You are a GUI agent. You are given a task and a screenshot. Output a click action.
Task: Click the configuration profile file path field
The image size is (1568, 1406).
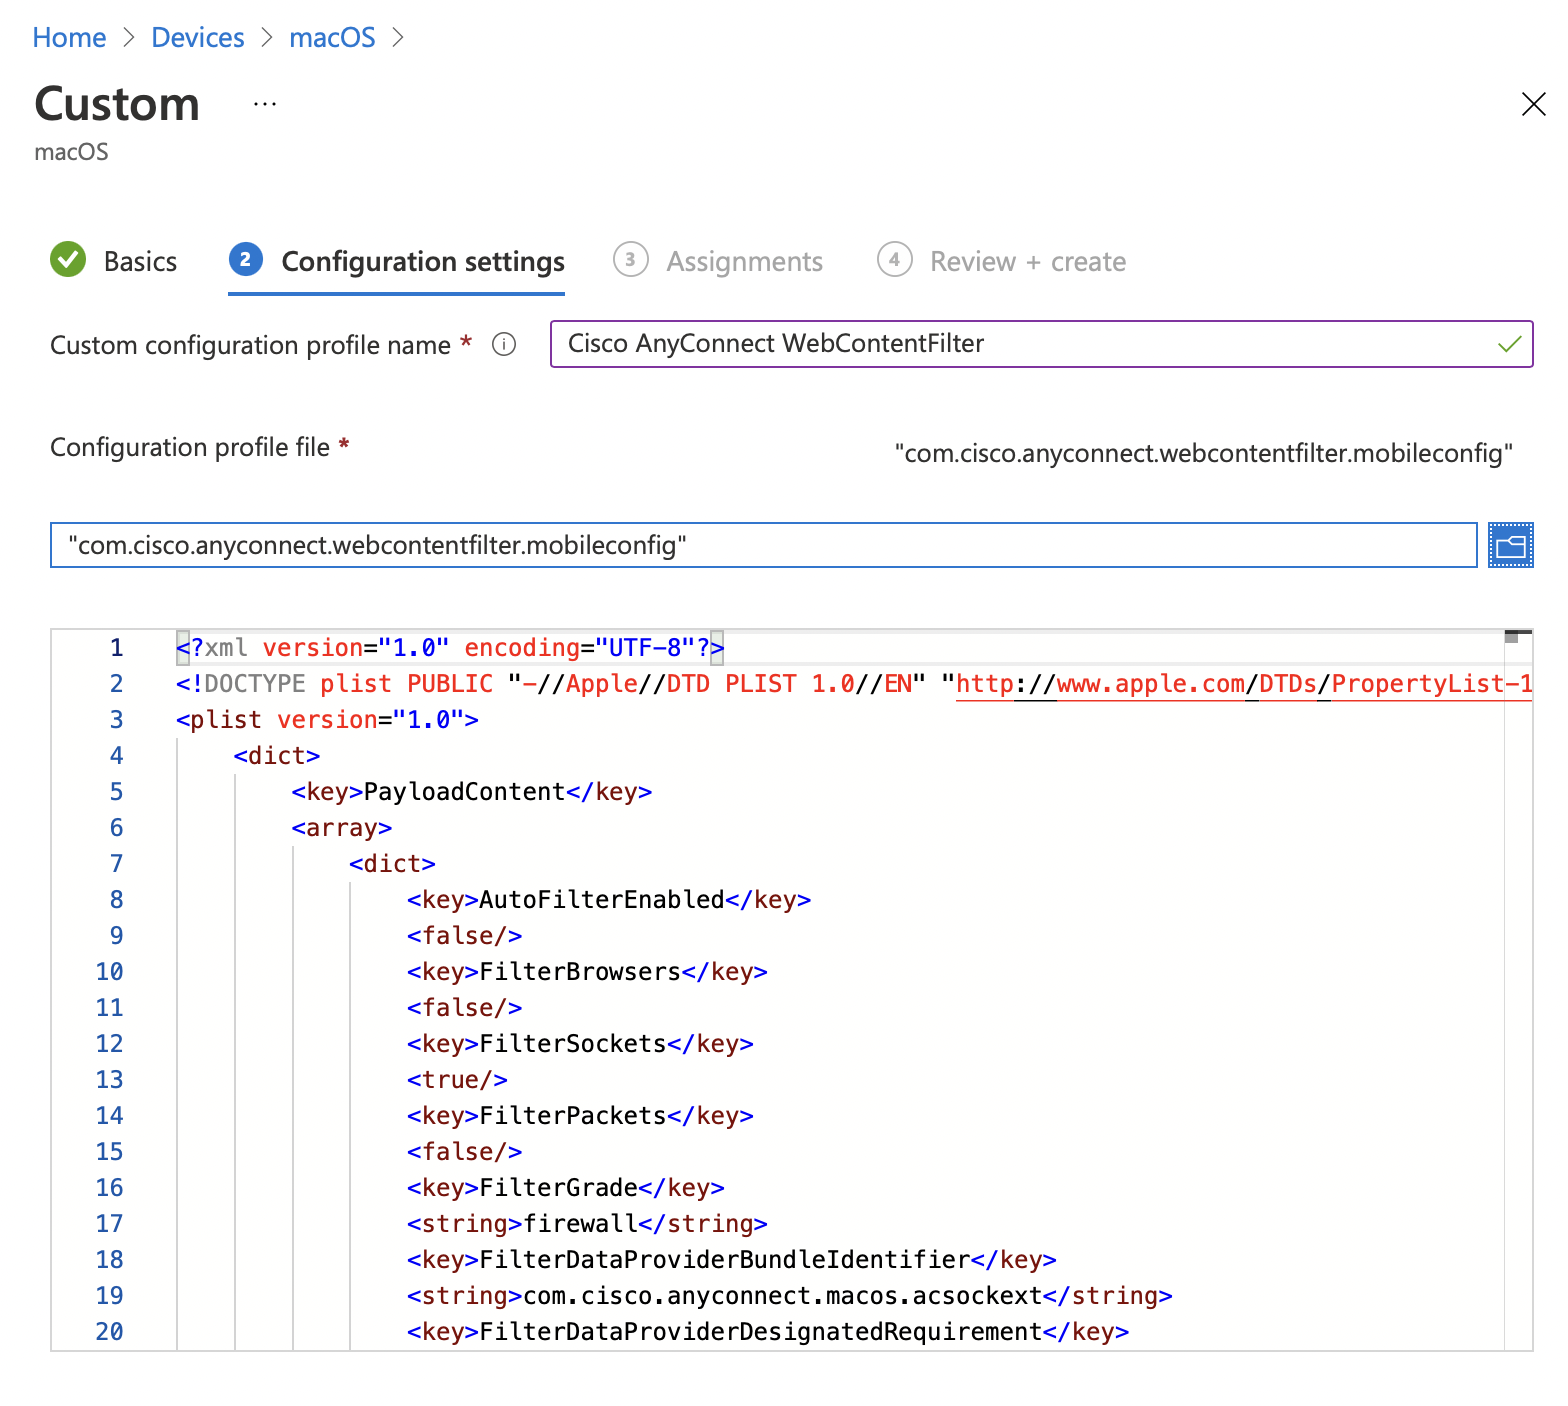(764, 545)
